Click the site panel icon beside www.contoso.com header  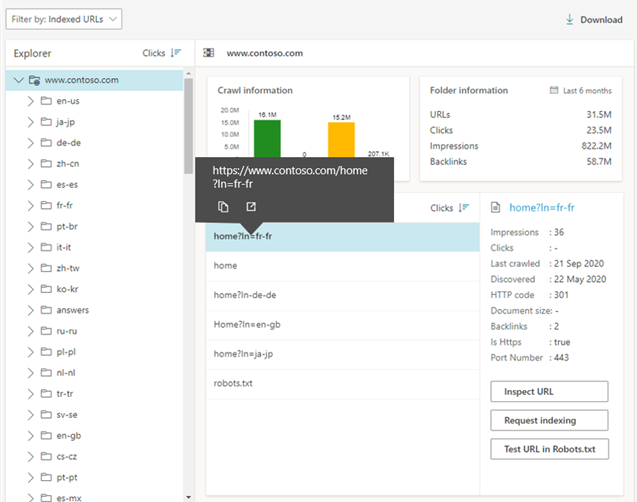208,53
